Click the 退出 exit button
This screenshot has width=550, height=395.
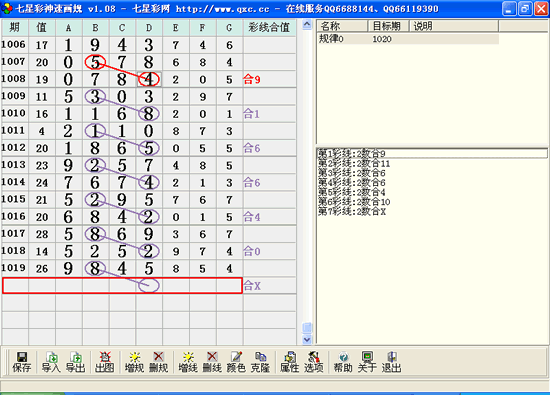coord(391,362)
